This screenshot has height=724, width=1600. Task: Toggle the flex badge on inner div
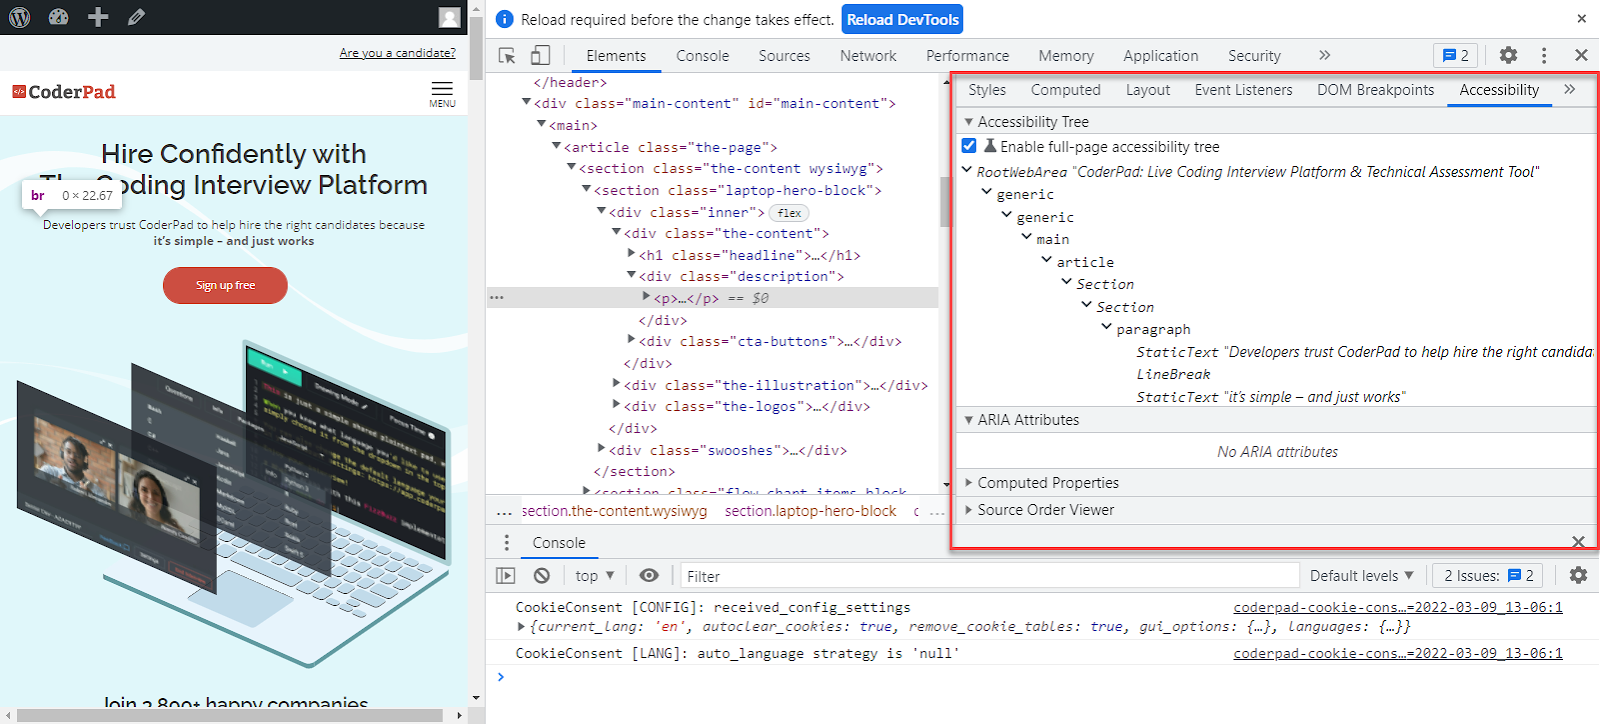click(x=790, y=213)
